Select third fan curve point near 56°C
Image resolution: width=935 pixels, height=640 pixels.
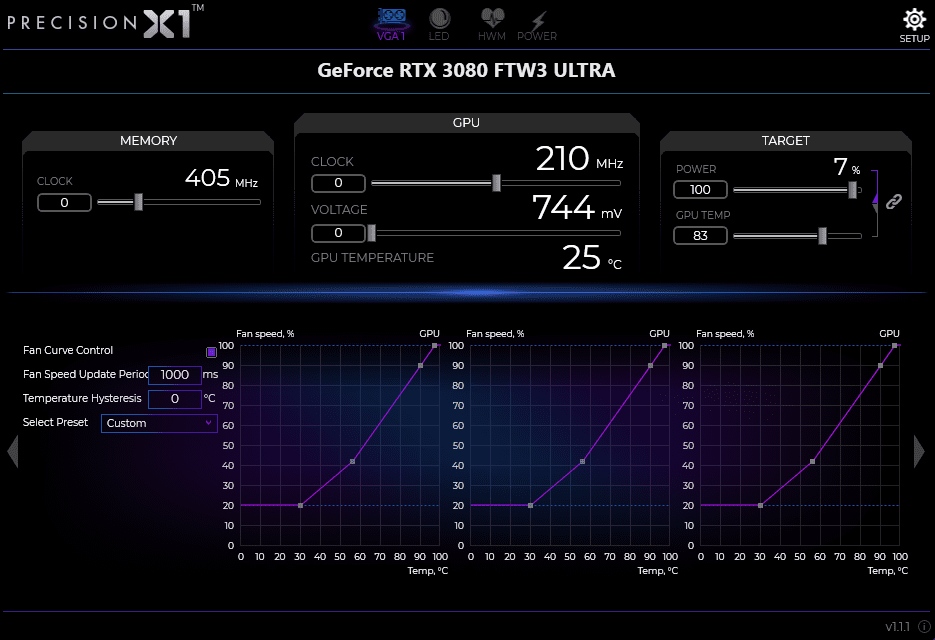tap(813, 462)
